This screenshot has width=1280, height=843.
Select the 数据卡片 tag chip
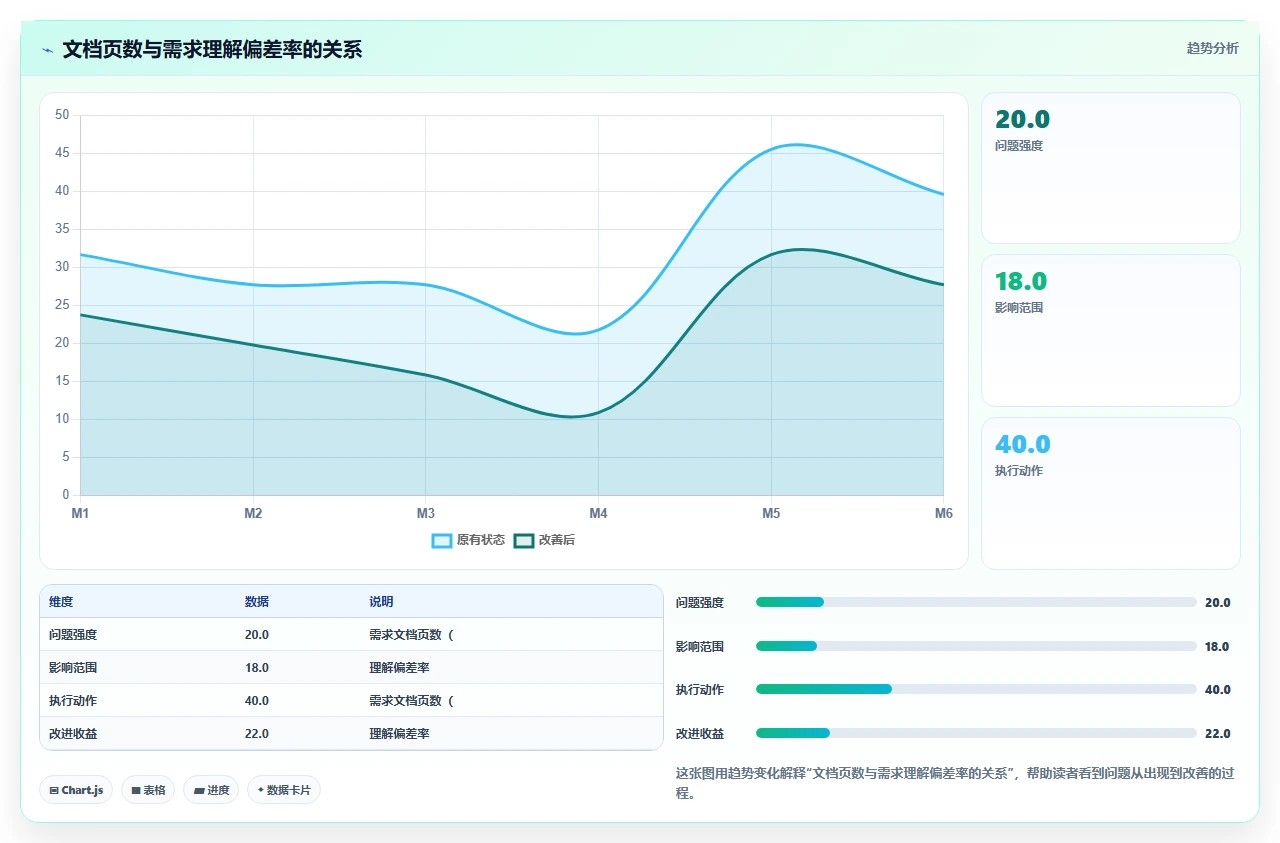coord(284,790)
